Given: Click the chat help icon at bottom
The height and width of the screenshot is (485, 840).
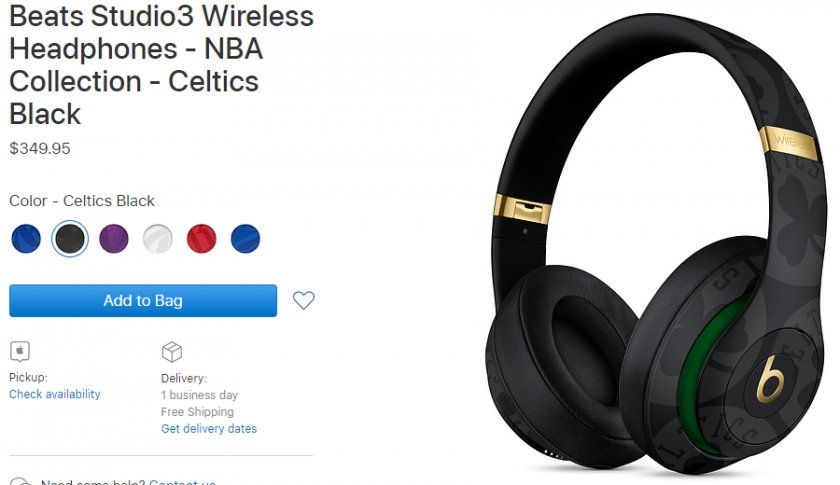Looking at the screenshot, I should (x=20, y=481).
